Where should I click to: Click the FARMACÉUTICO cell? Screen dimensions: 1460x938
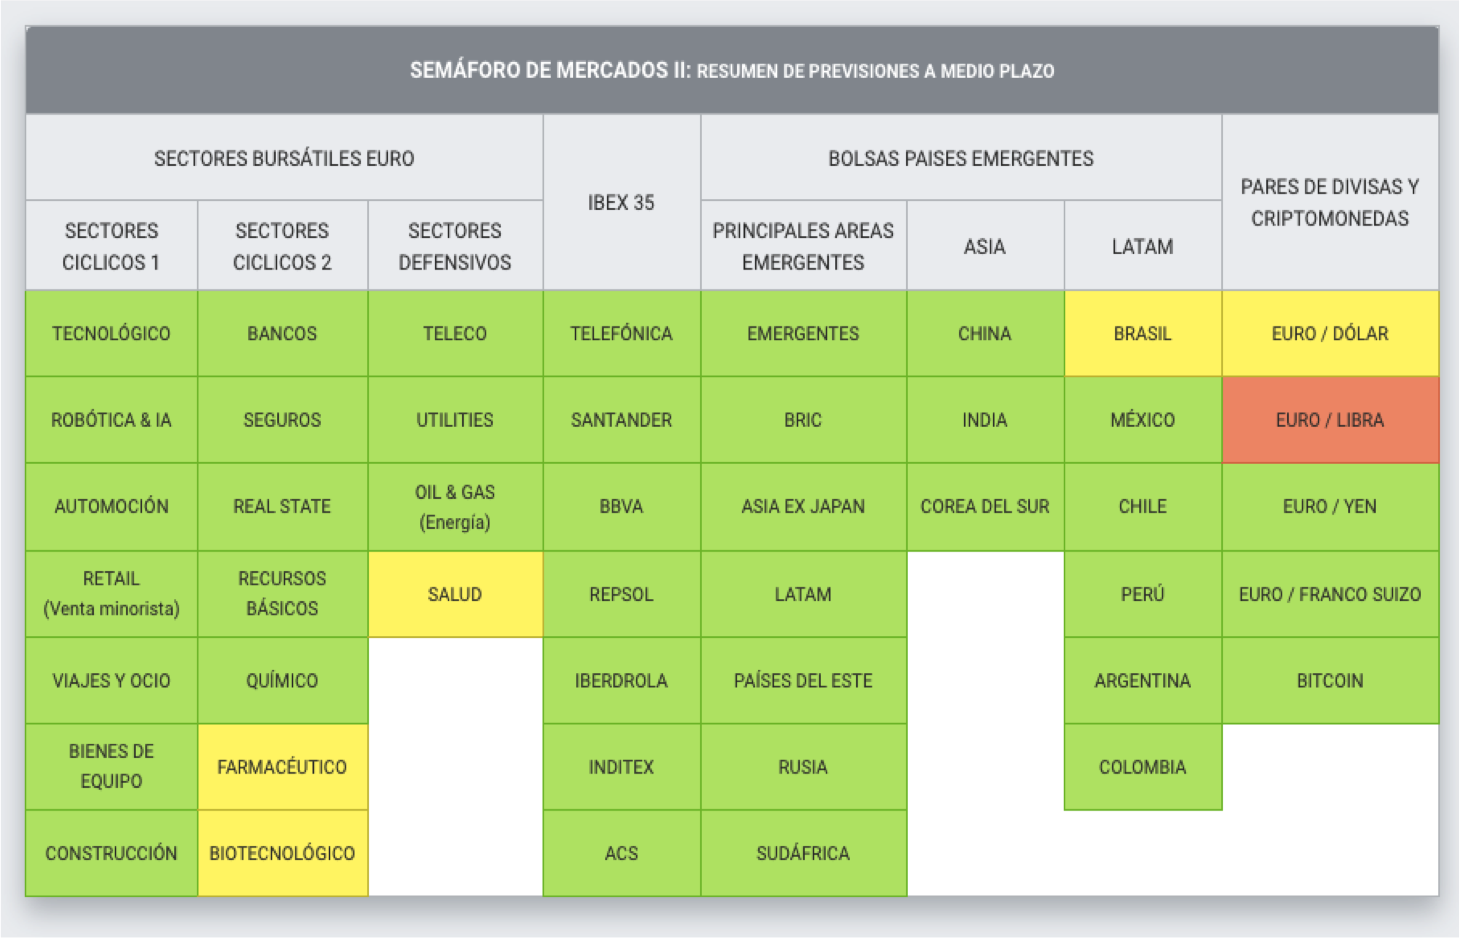click(282, 767)
